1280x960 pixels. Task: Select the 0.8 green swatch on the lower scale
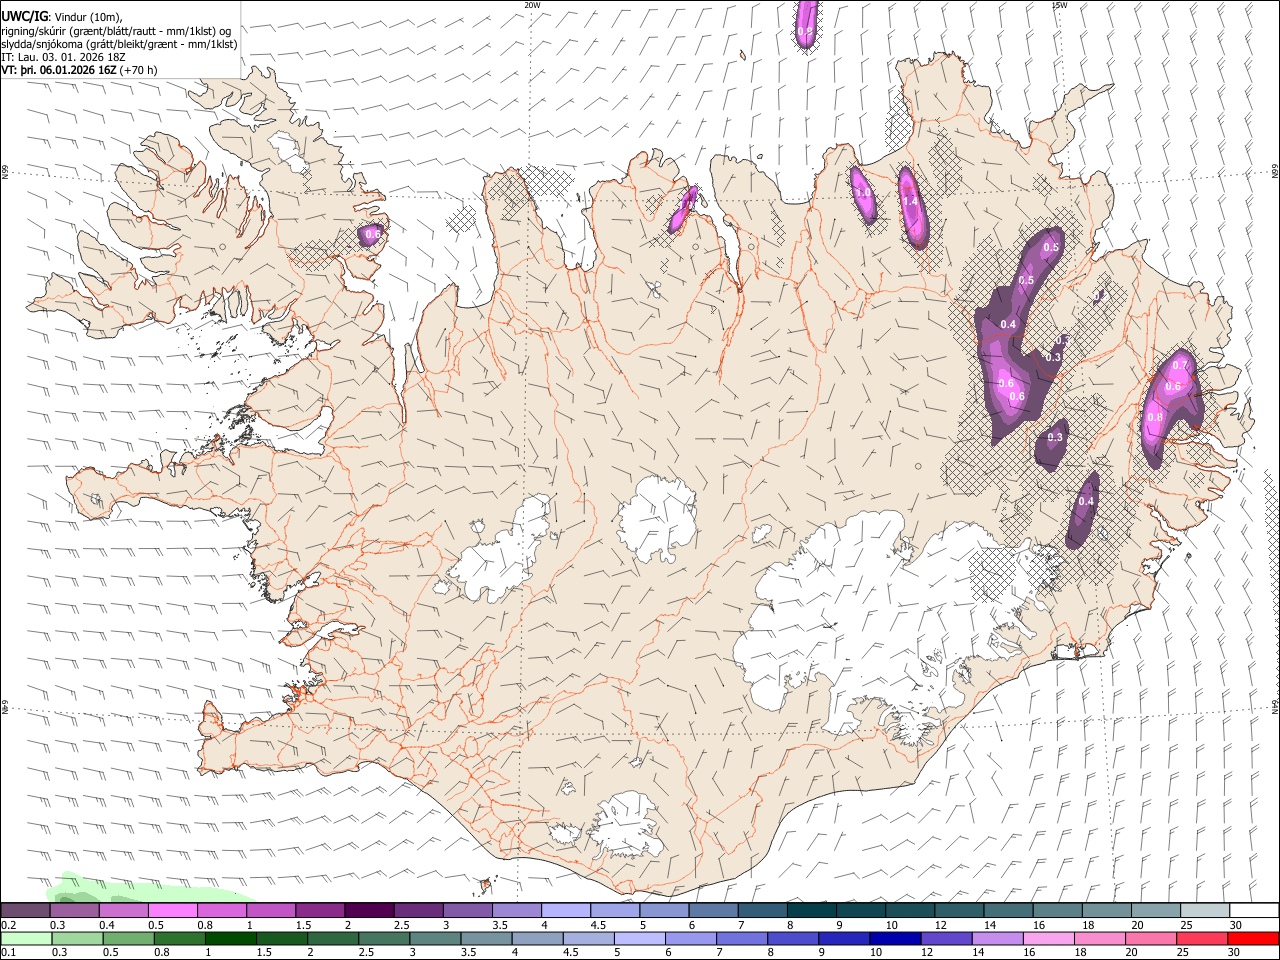pyautogui.click(x=180, y=938)
